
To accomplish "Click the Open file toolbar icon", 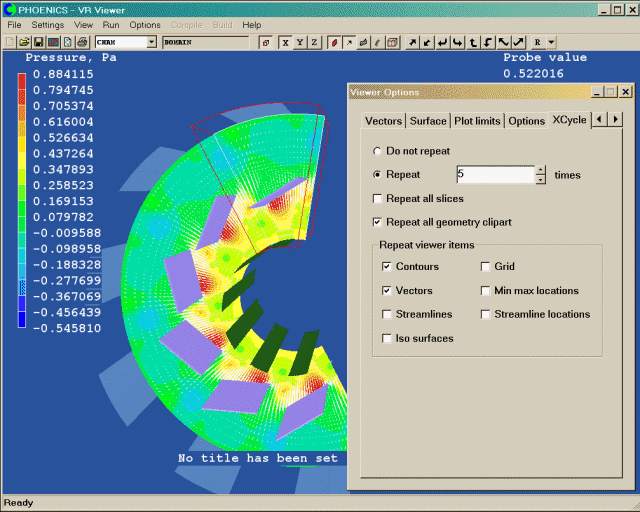I will point(24,42).
